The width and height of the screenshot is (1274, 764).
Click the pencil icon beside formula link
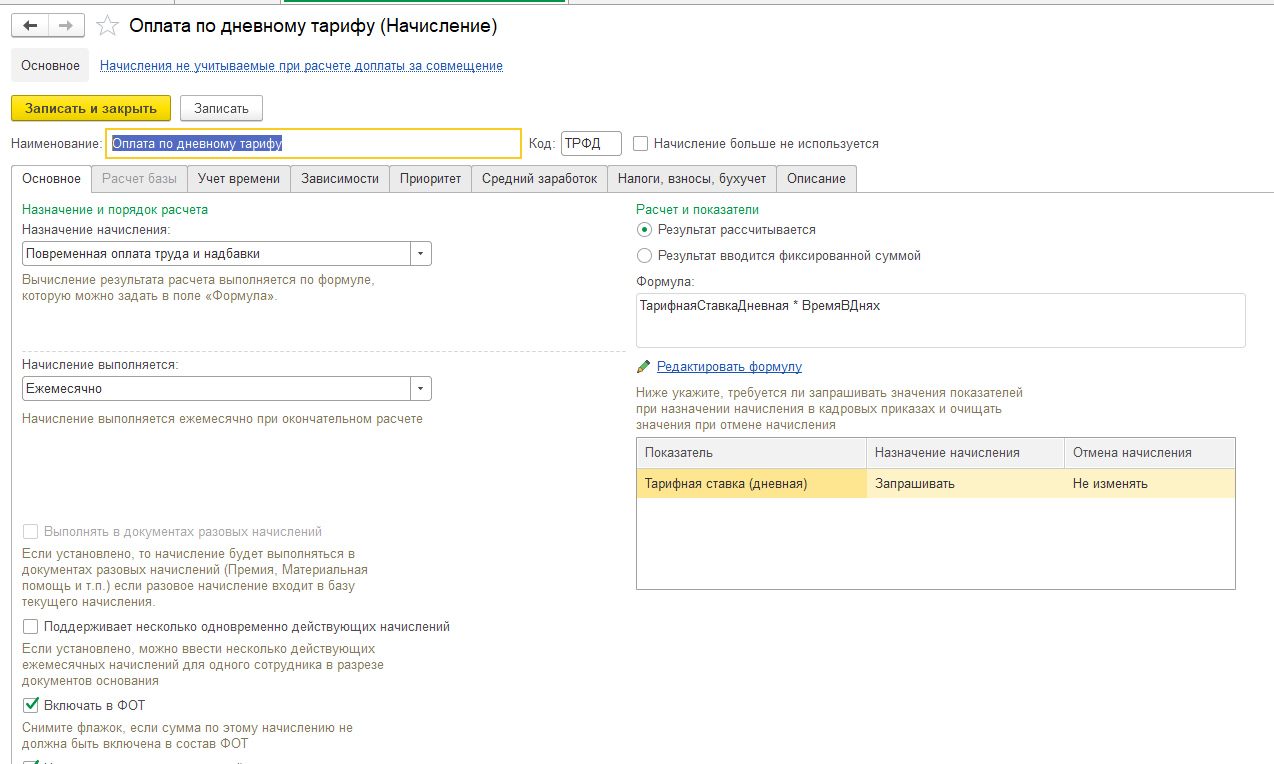[644, 367]
